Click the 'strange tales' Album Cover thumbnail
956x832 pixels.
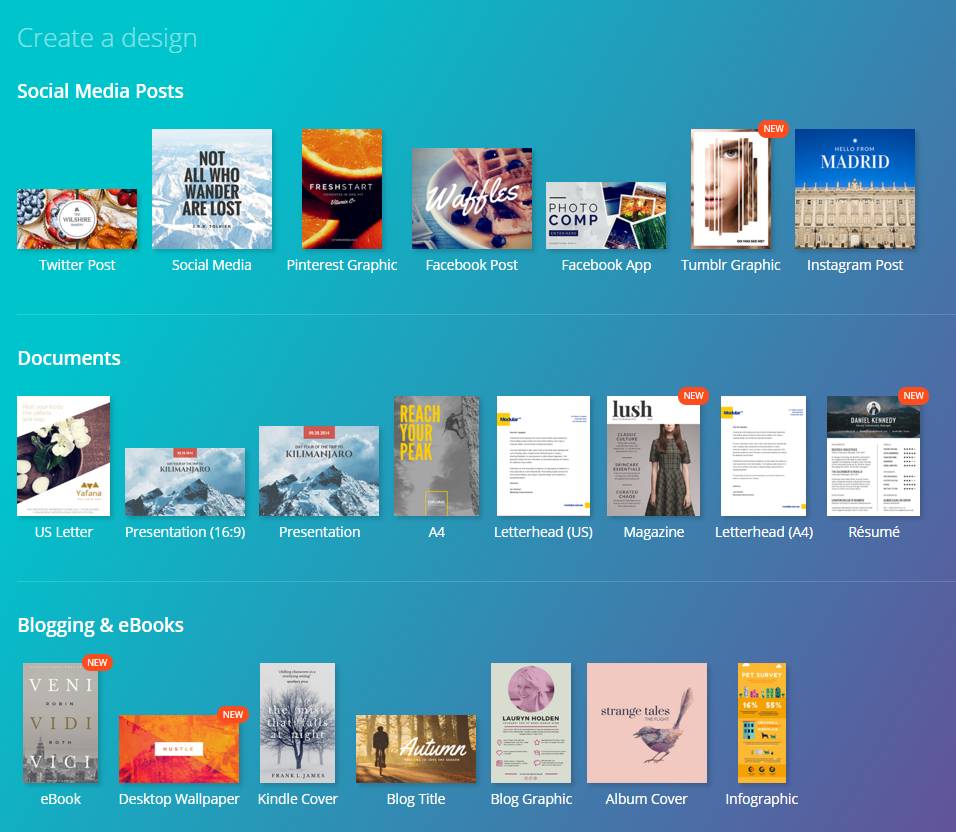pyautogui.click(x=647, y=723)
